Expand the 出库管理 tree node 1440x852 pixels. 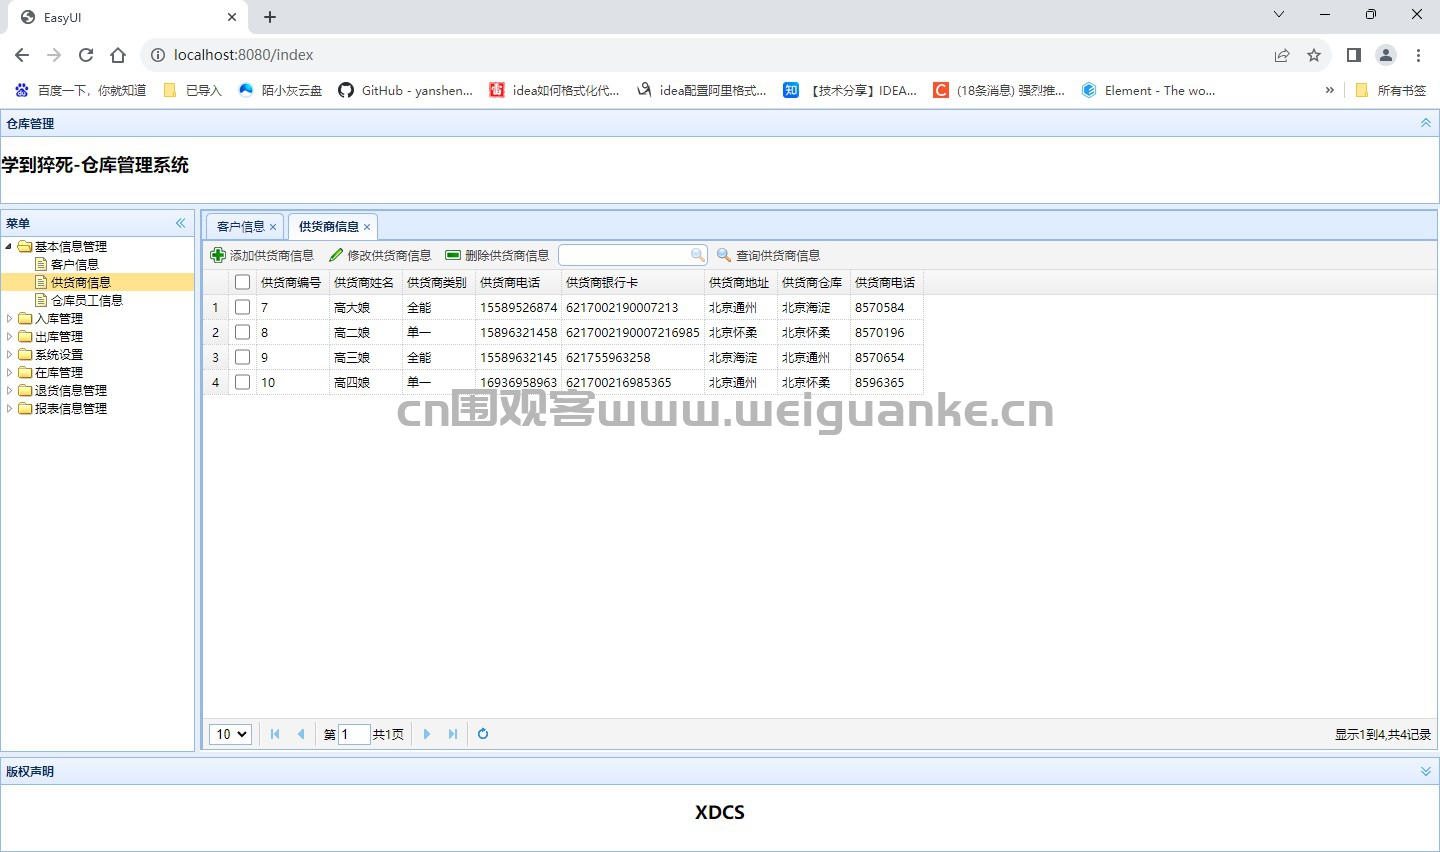[x=9, y=336]
